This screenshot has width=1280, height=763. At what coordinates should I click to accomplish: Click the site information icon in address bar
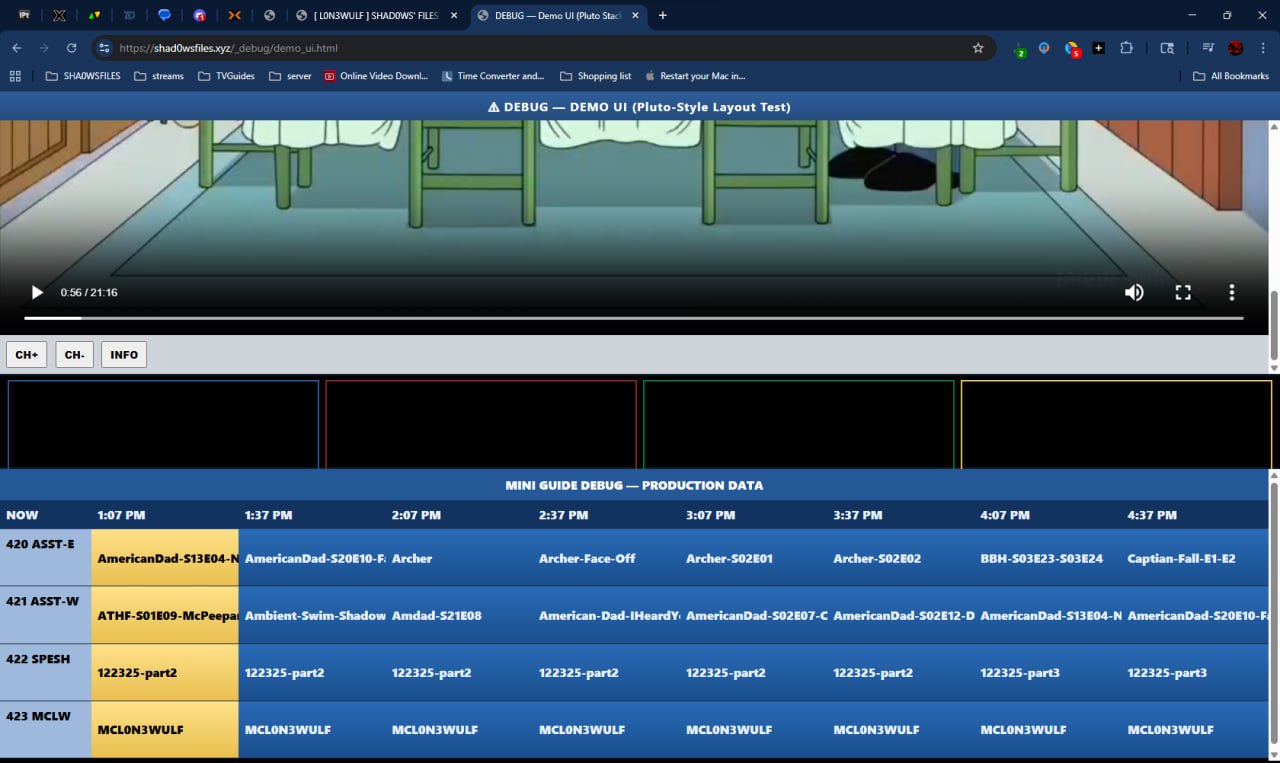(104, 48)
